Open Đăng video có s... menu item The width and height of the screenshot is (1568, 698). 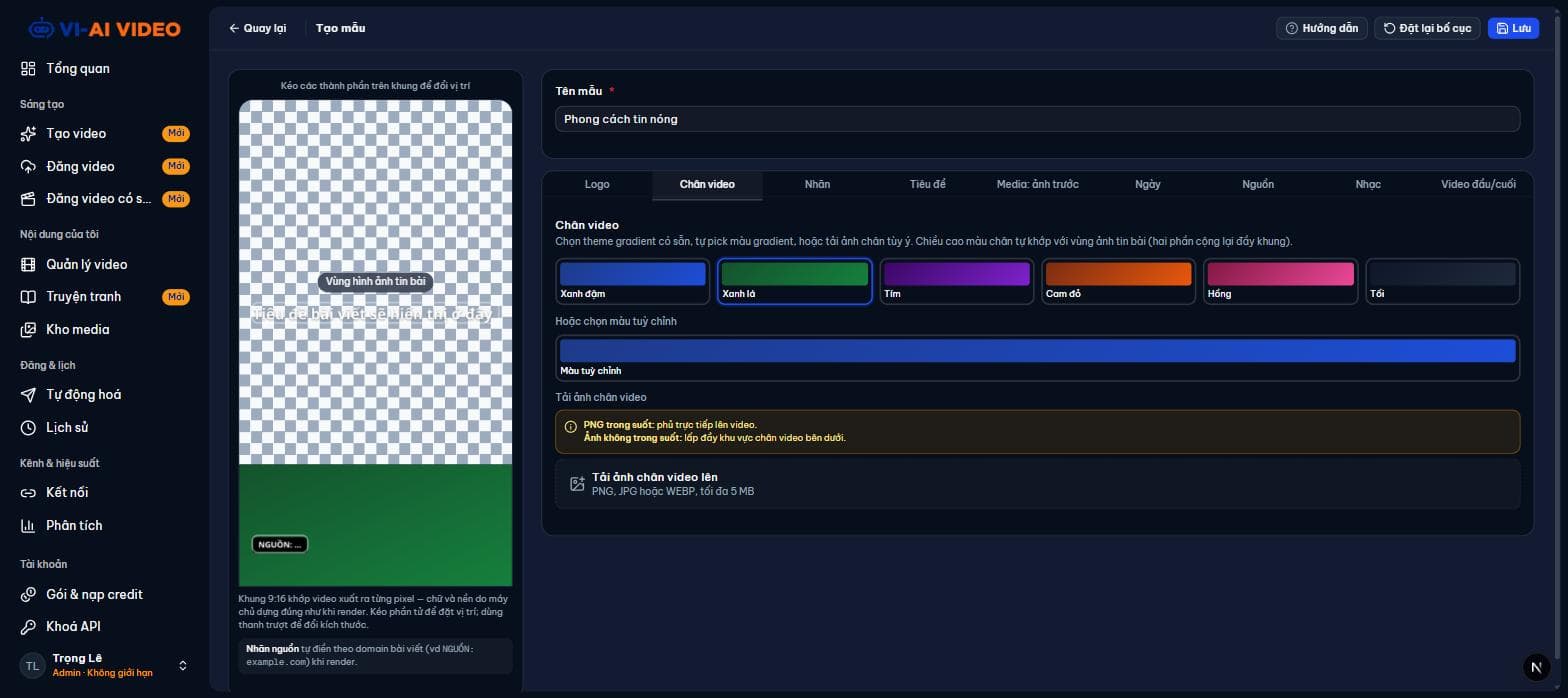(x=105, y=199)
